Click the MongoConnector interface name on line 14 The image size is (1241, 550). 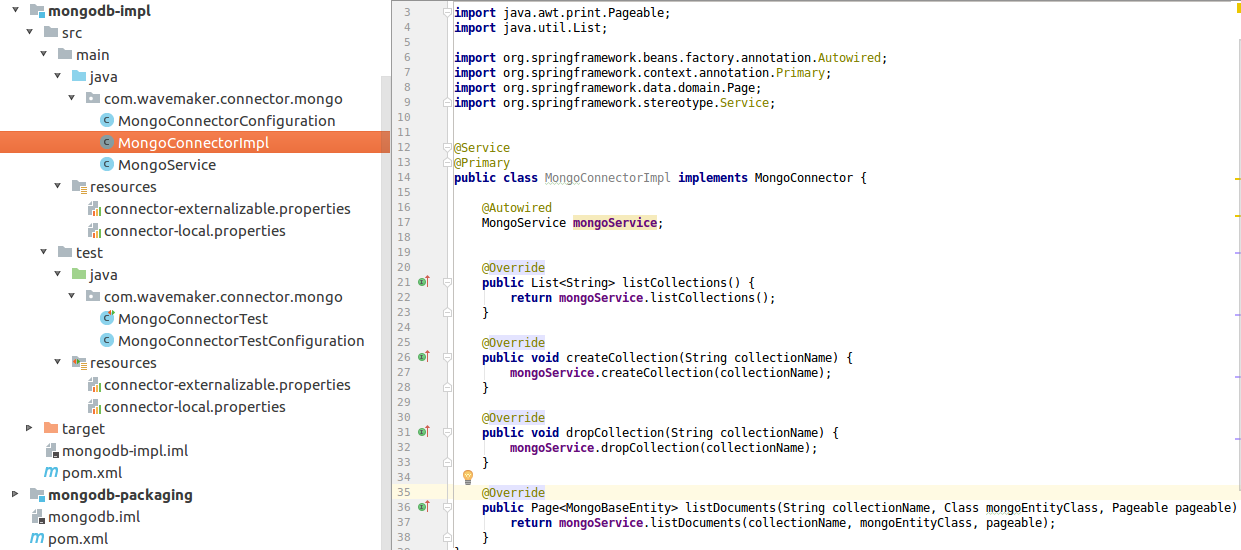(803, 178)
